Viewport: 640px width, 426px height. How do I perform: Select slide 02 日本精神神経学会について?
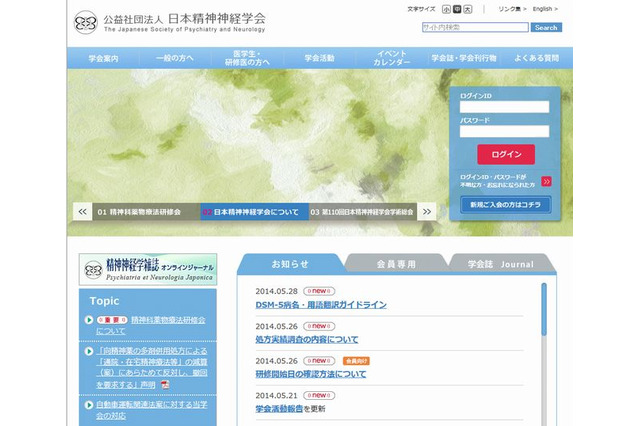[254, 212]
